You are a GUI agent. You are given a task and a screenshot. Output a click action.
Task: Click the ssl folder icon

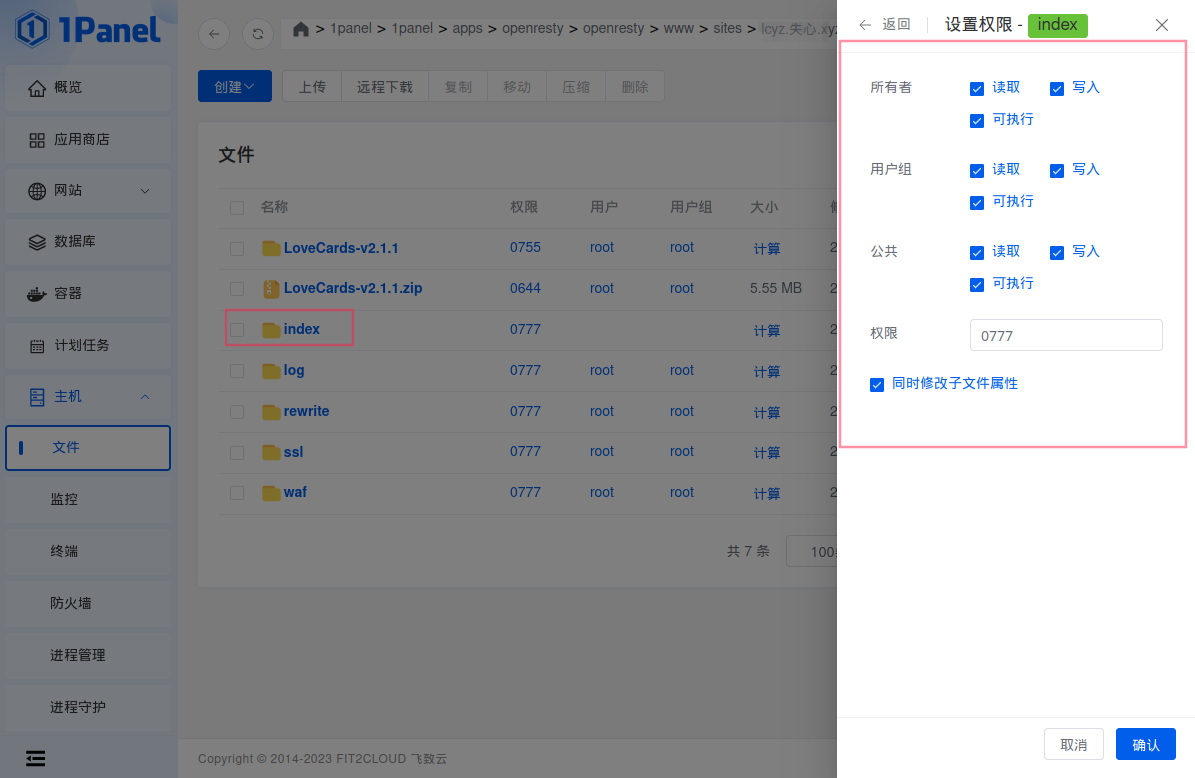click(x=271, y=453)
